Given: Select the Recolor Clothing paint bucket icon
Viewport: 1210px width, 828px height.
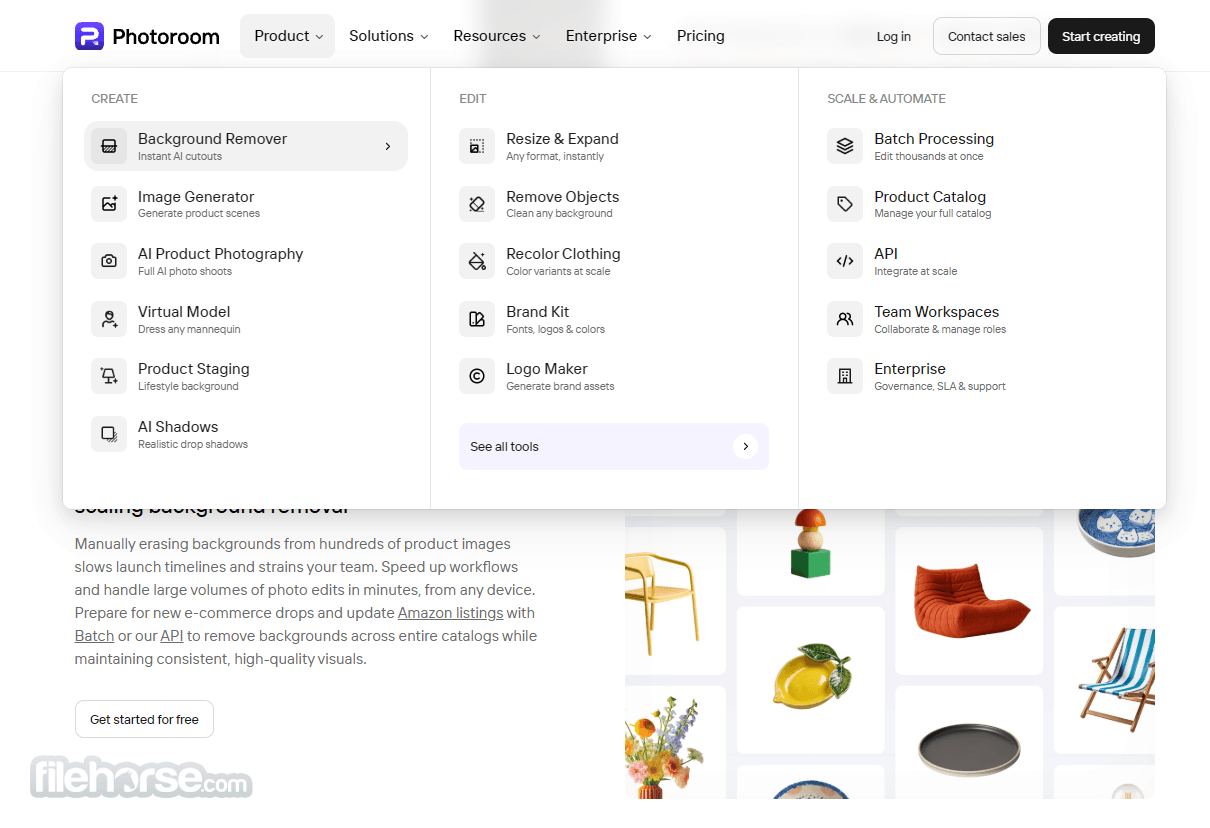Looking at the screenshot, I should (x=477, y=261).
